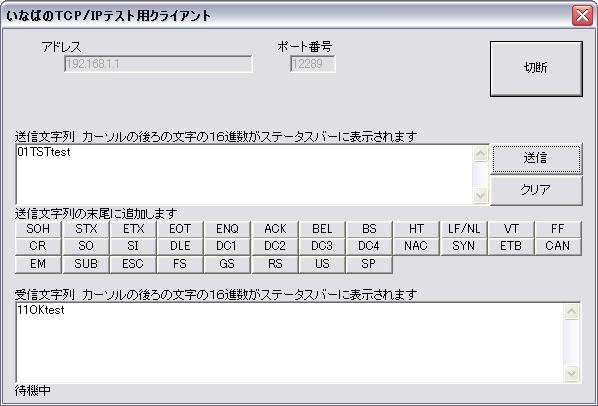Click the CAN control code button

(x=558, y=246)
